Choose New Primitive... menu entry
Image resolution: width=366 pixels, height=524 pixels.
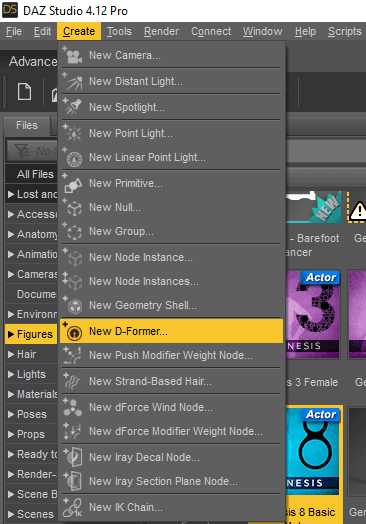171,183
